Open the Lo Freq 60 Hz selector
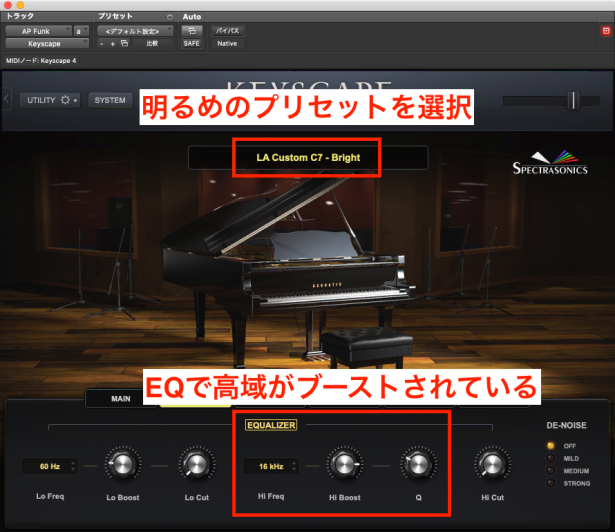The width and height of the screenshot is (615, 532). tap(51, 466)
